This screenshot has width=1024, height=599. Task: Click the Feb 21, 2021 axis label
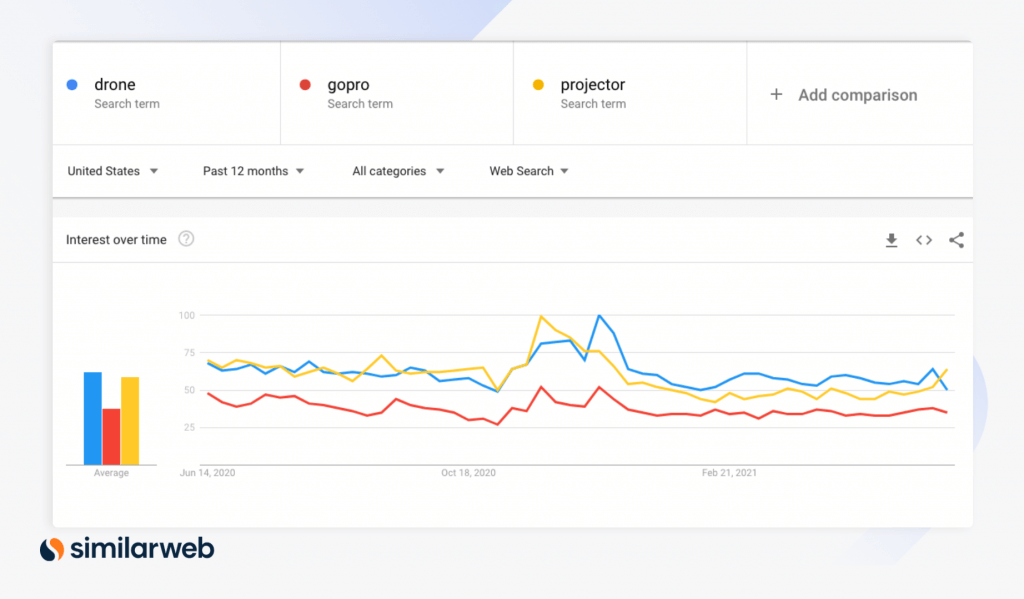coord(729,473)
